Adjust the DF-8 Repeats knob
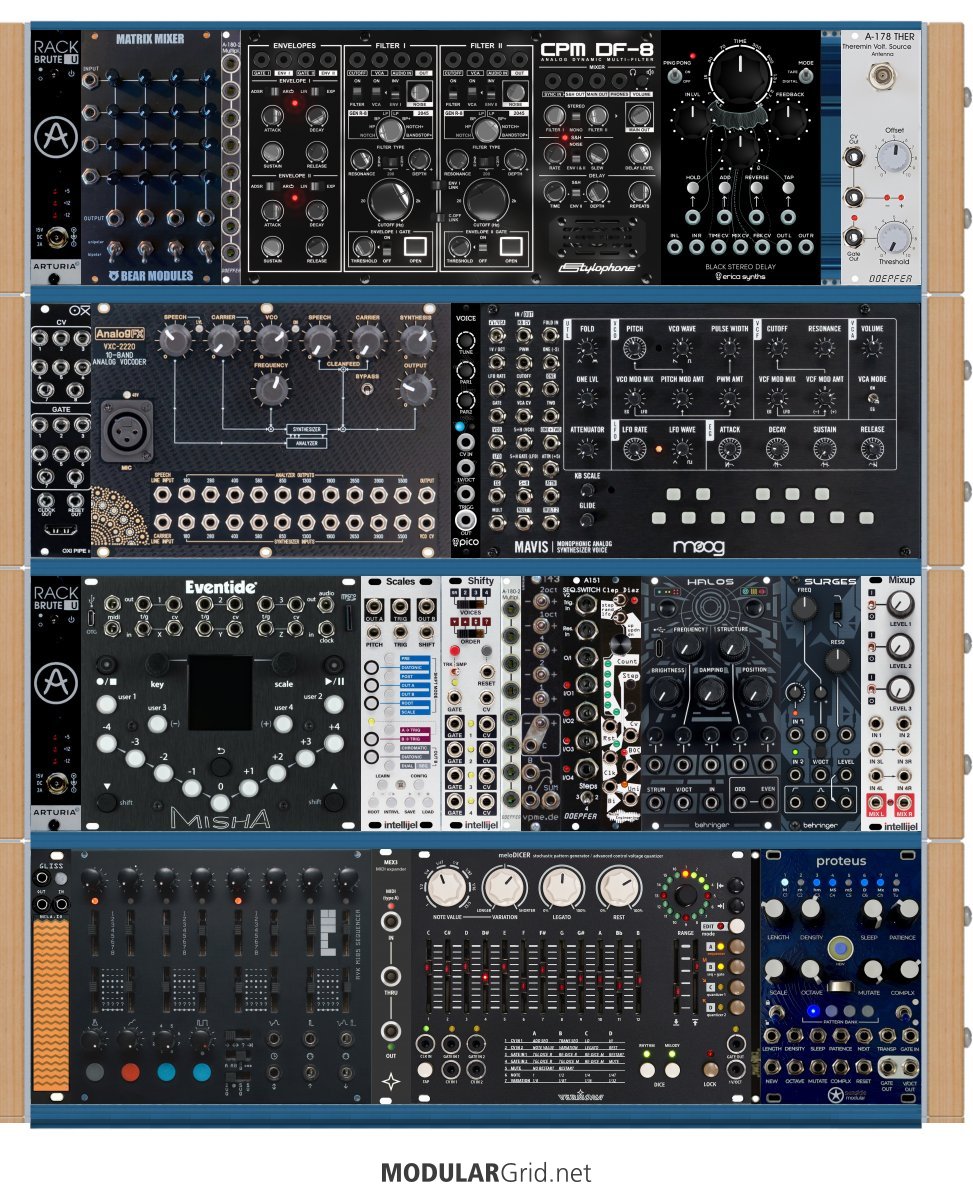This screenshot has height=1194, width=973. click(x=639, y=191)
